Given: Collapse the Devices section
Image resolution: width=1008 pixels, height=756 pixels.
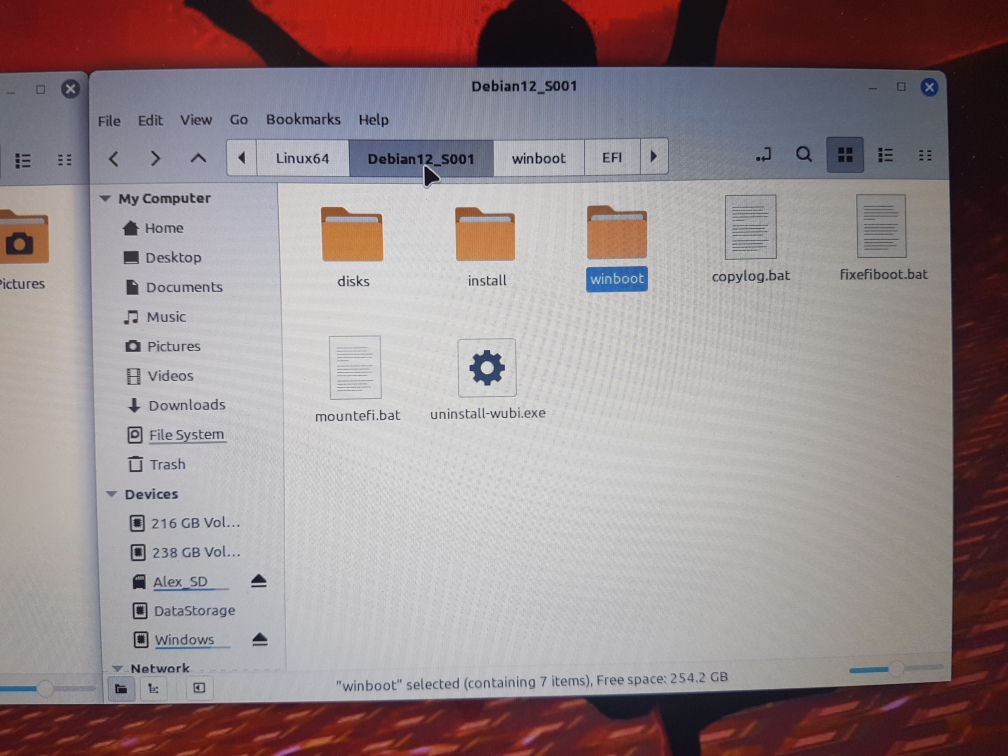Looking at the screenshot, I should (110, 494).
